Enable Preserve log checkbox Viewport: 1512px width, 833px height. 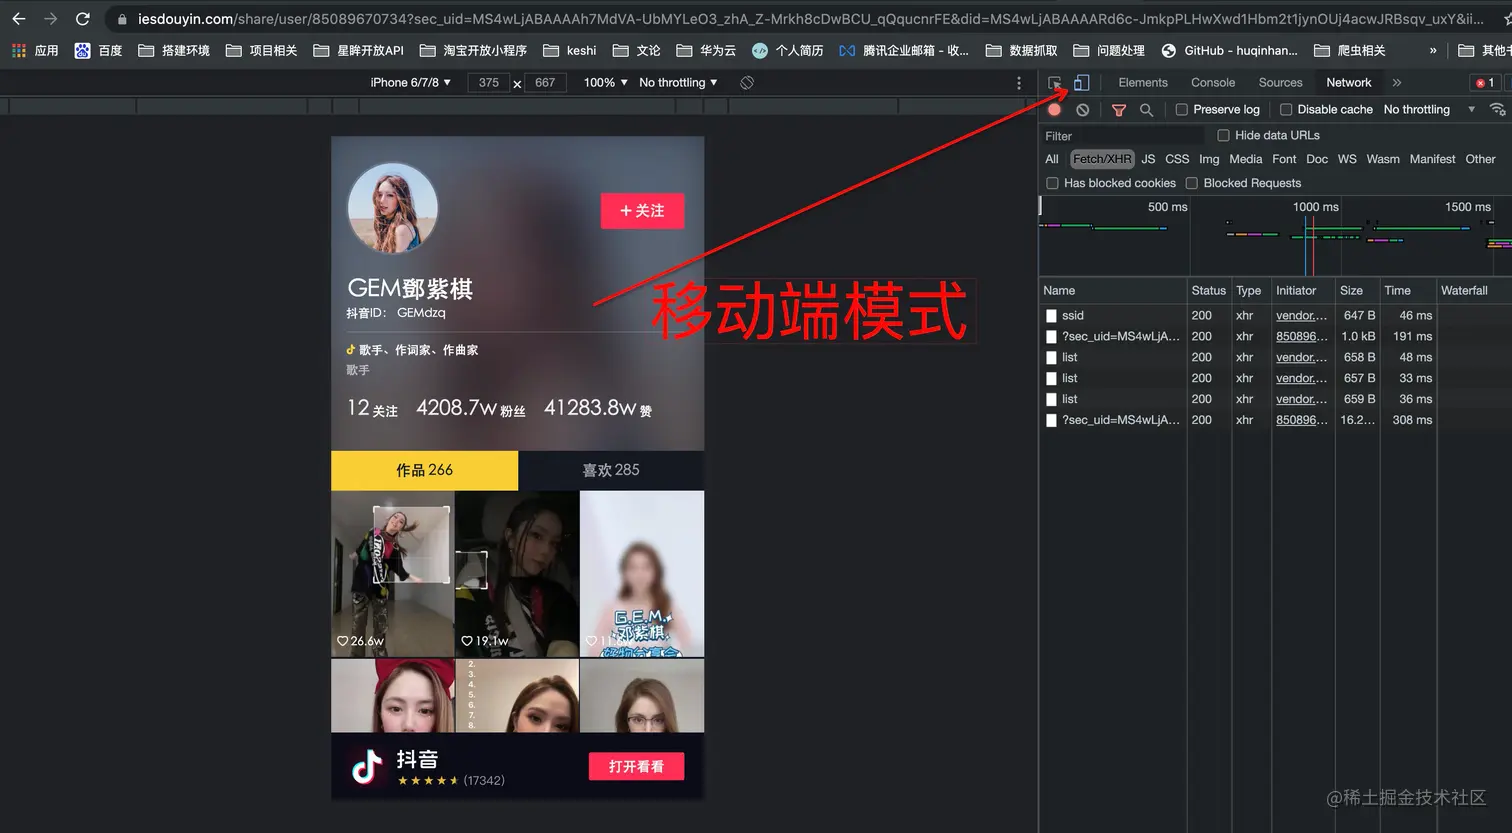click(x=1182, y=109)
